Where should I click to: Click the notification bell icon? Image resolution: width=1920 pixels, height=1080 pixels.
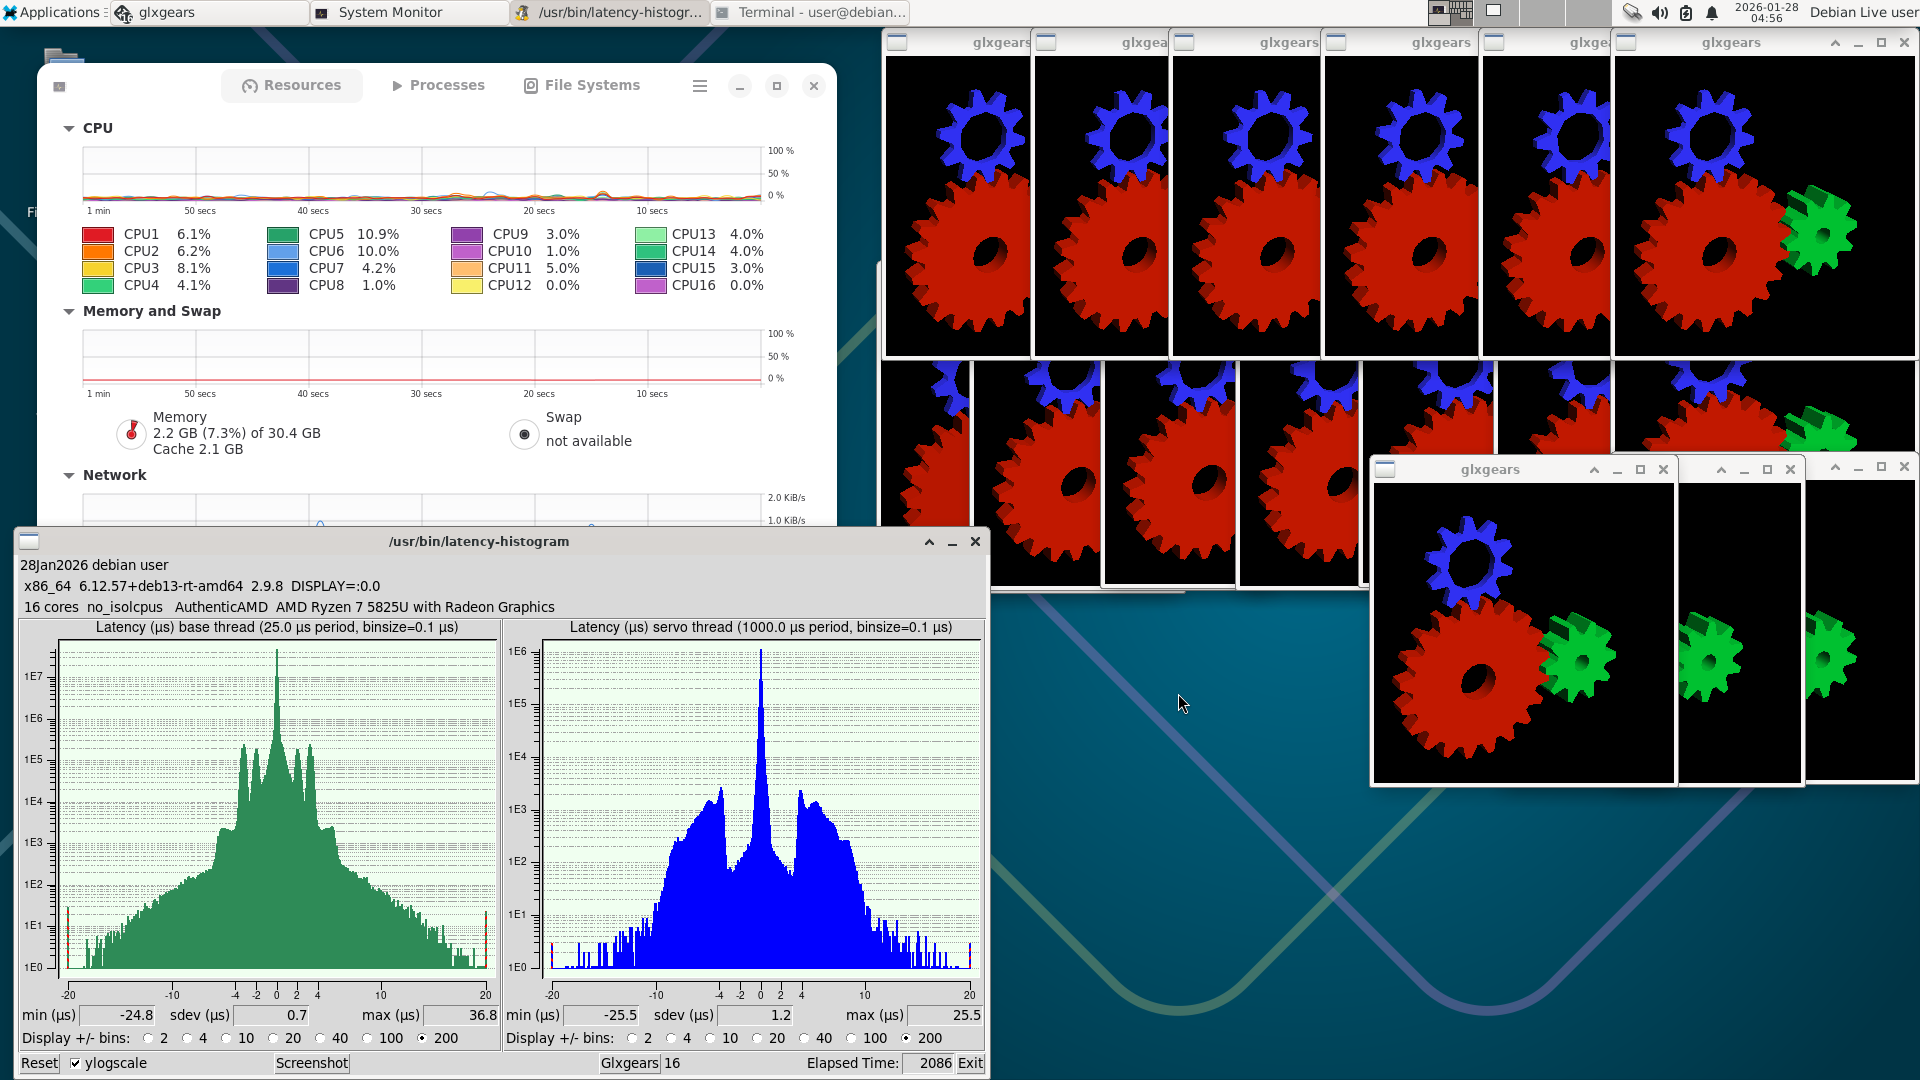tap(1712, 13)
